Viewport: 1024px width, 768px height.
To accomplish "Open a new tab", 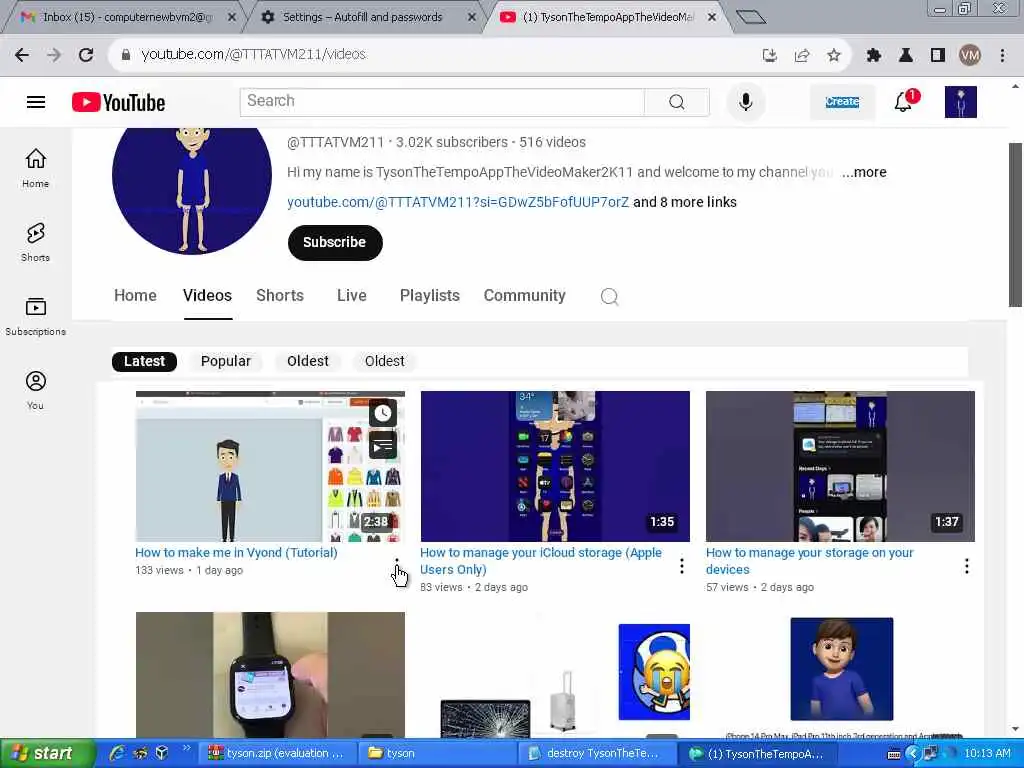I will pyautogui.click(x=750, y=17).
